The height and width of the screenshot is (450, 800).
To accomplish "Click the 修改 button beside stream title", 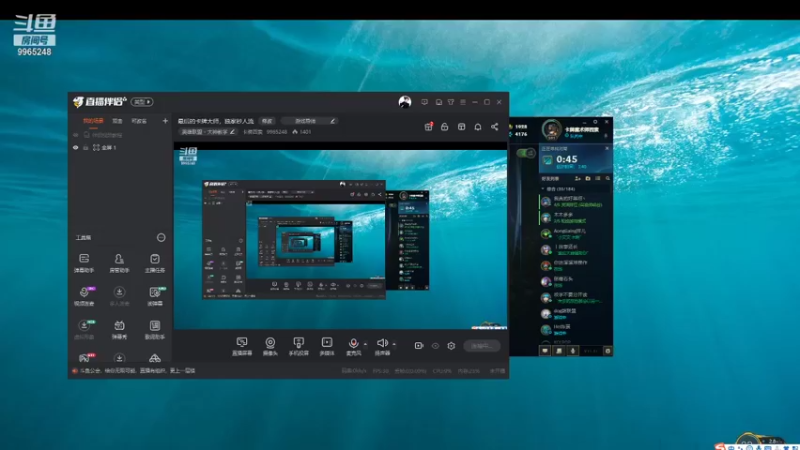I will pos(267,121).
